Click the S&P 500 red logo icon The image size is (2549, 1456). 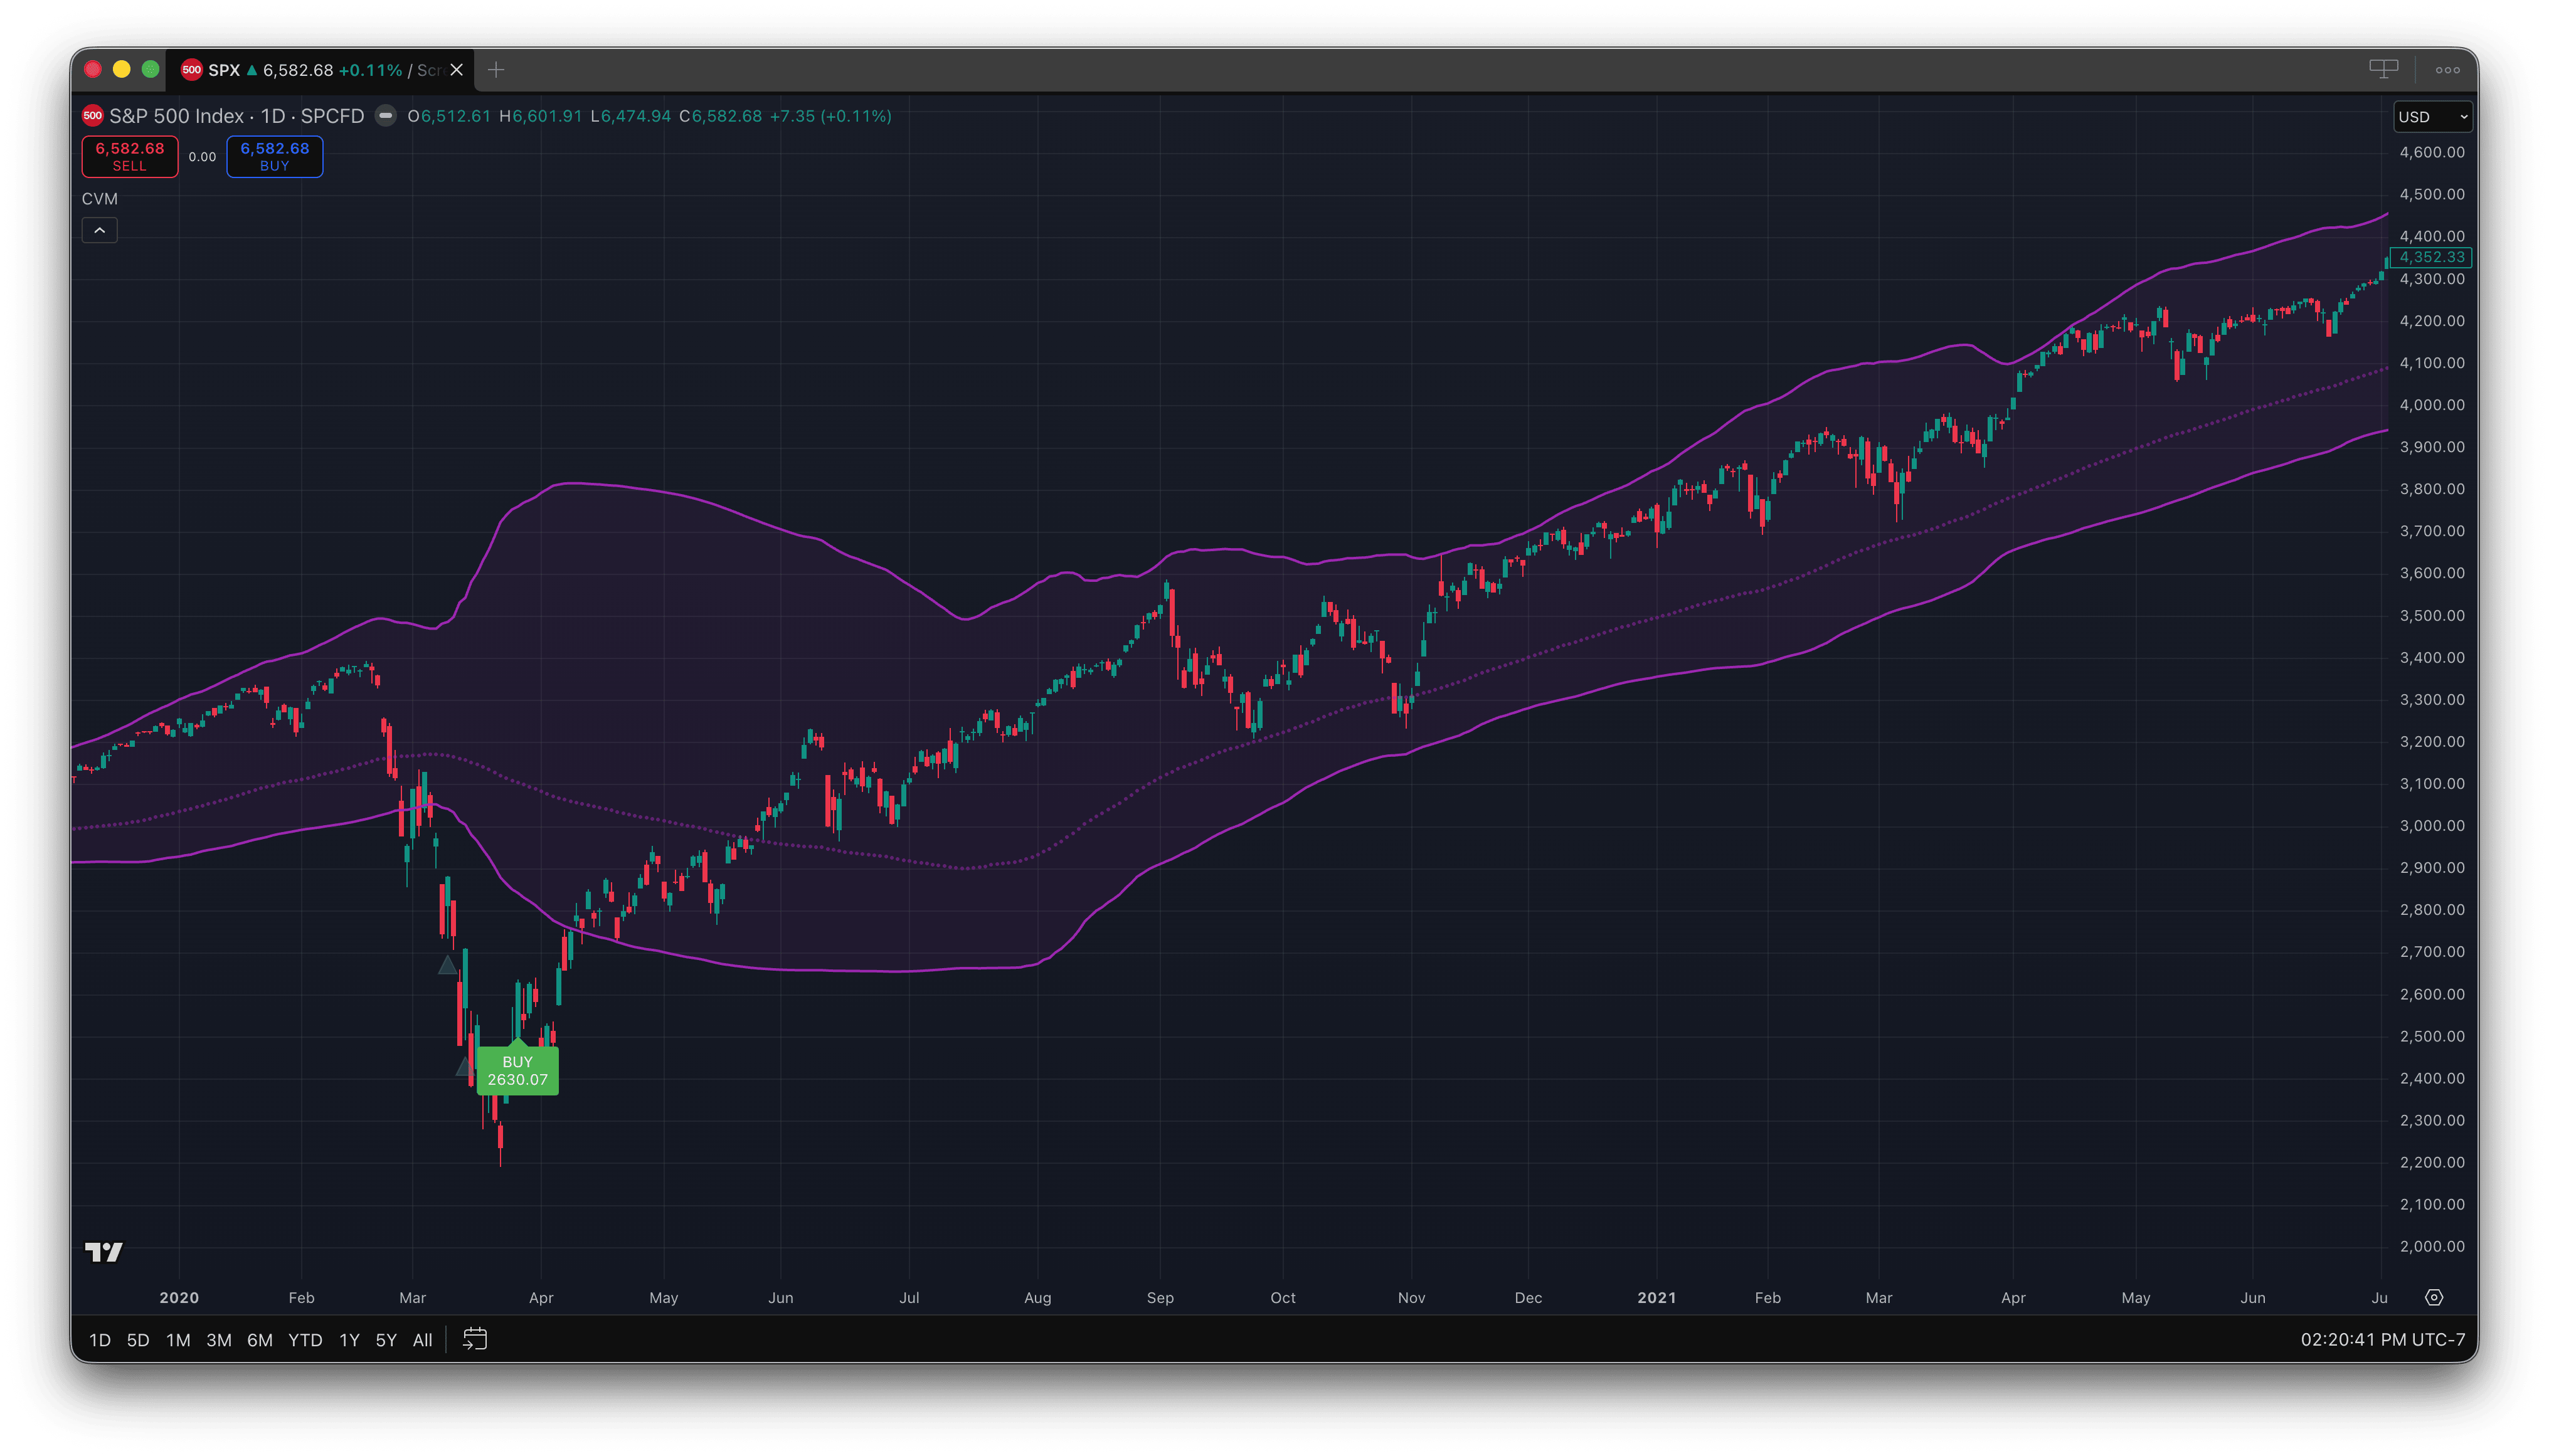pos(93,116)
